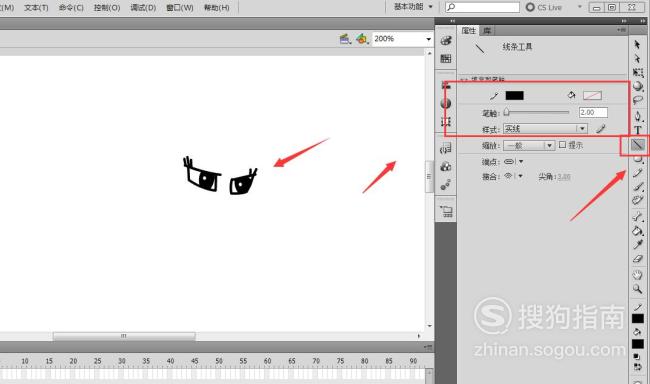The height and width of the screenshot is (384, 650).
Task: Select the Lasso tool
Action: point(638,100)
